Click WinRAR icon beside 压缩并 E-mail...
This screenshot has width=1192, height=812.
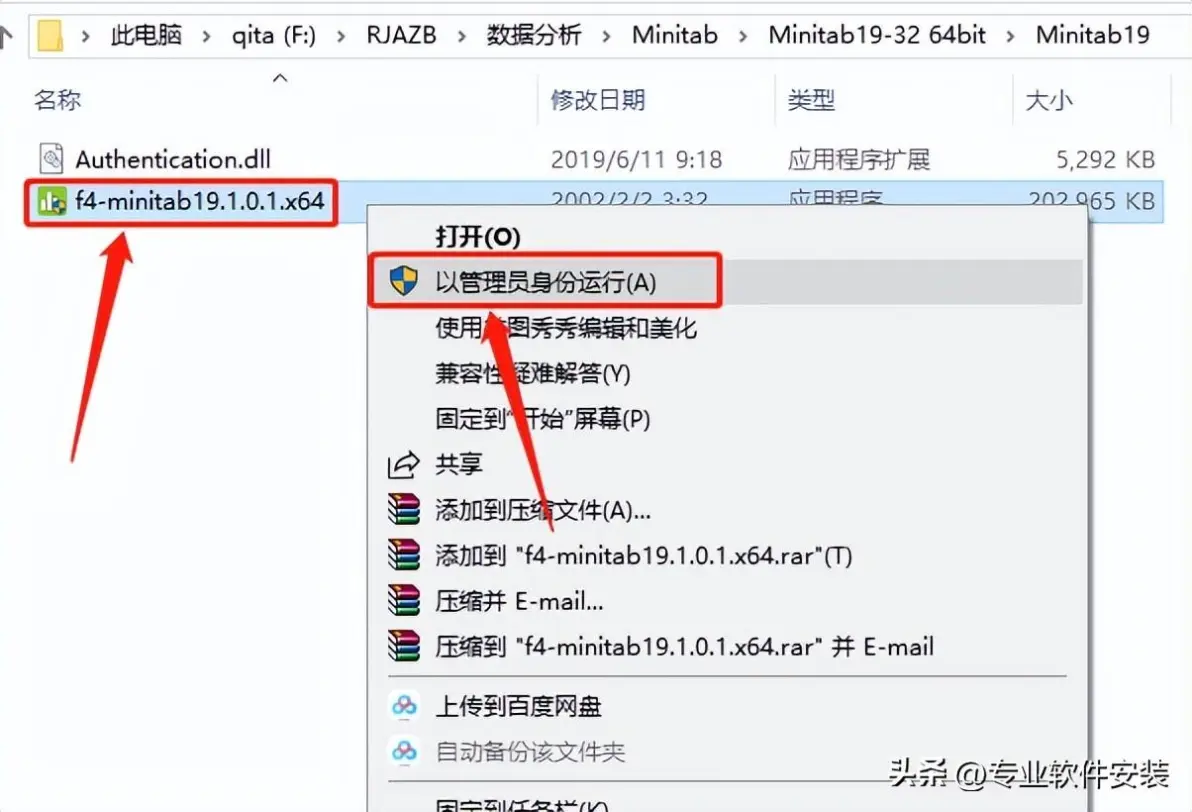click(404, 601)
